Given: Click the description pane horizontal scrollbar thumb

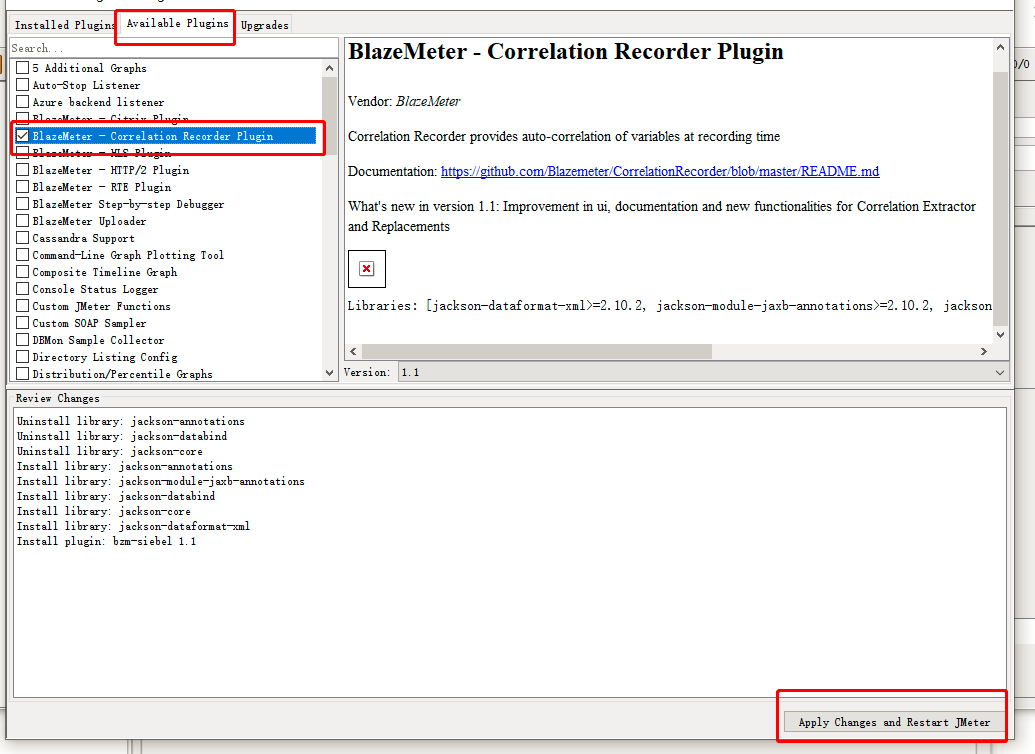Looking at the screenshot, I should [x=537, y=351].
